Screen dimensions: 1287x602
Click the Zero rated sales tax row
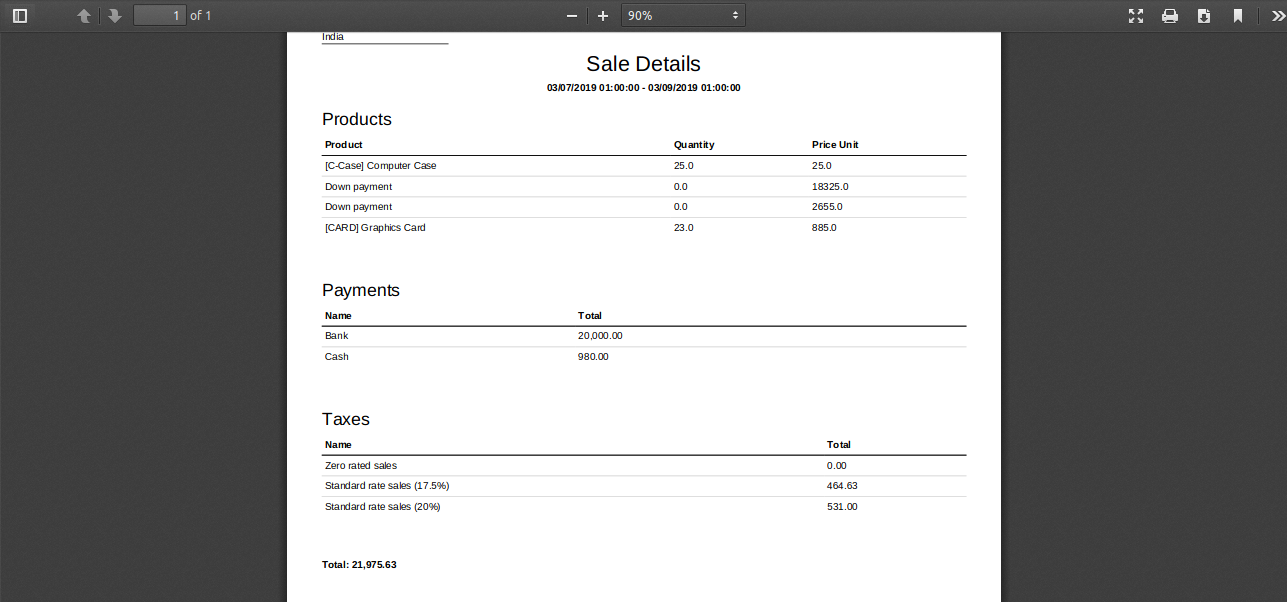[x=644, y=466]
